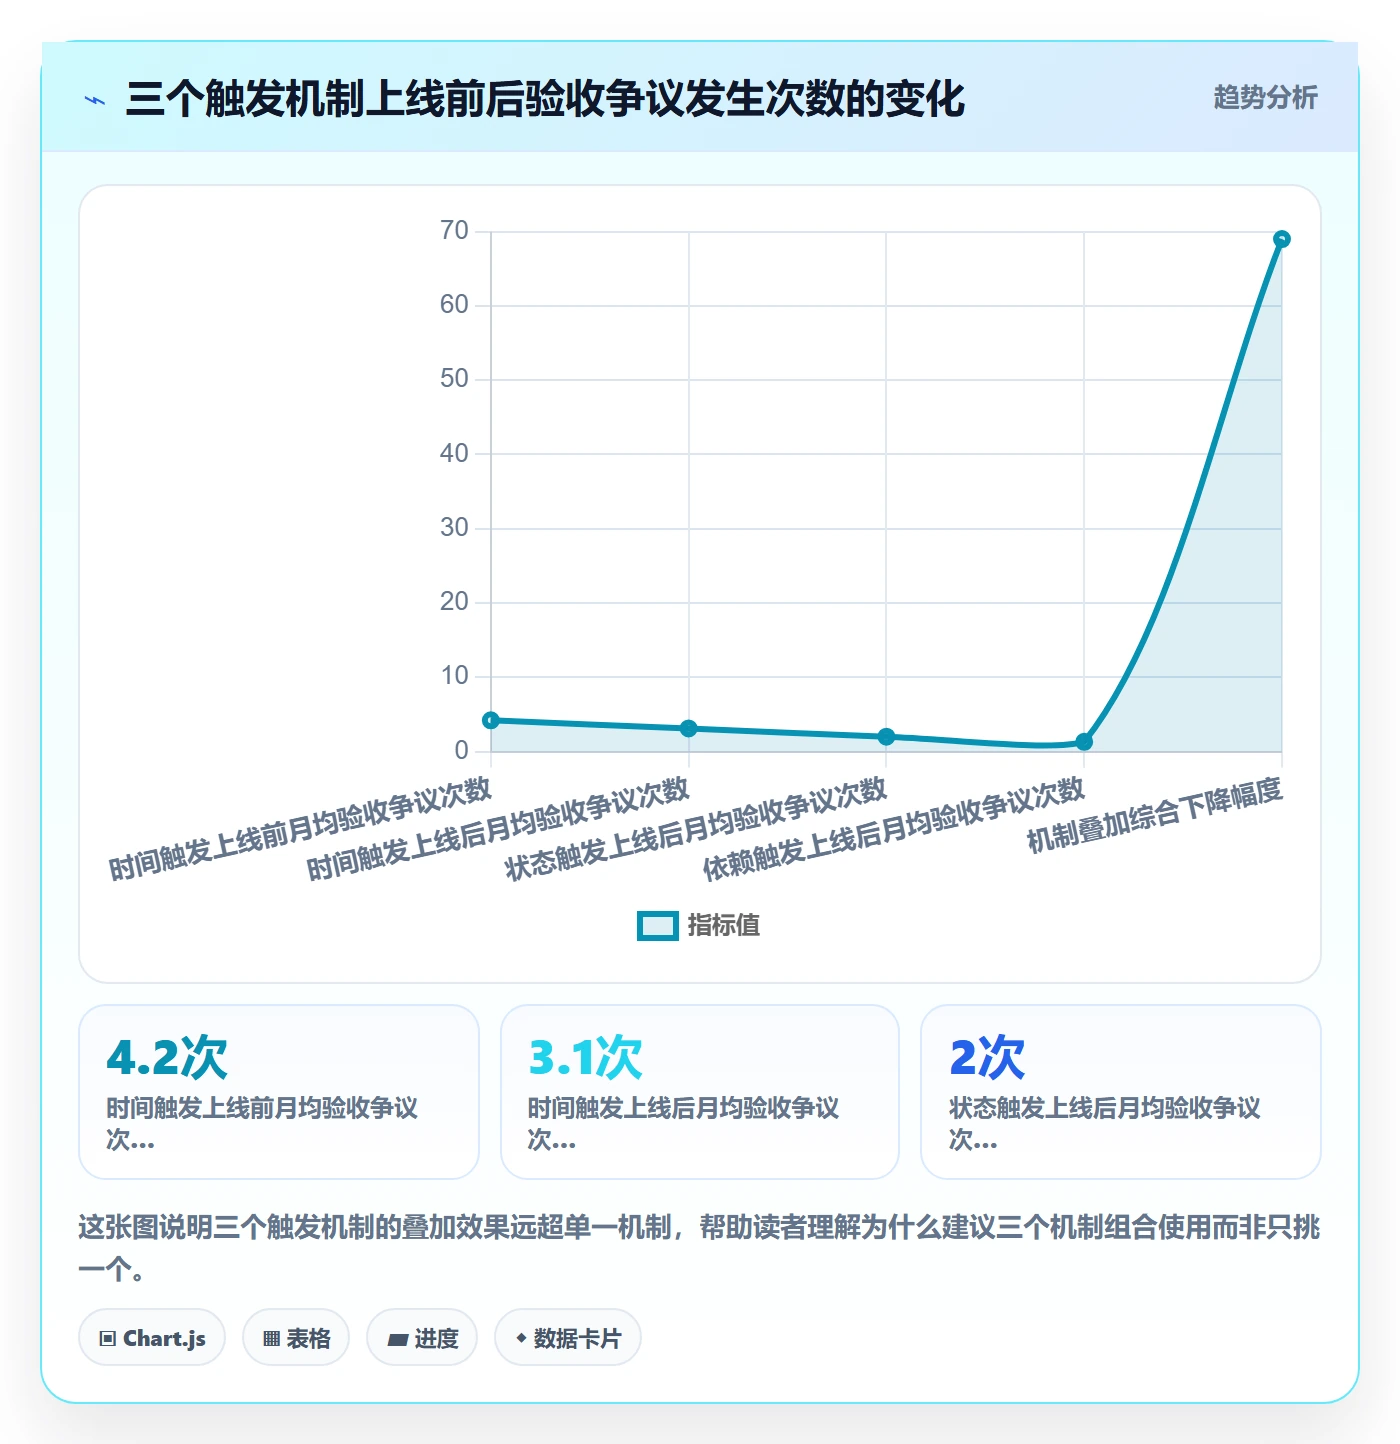Toggle the 指标值 legend color box

coord(658,926)
